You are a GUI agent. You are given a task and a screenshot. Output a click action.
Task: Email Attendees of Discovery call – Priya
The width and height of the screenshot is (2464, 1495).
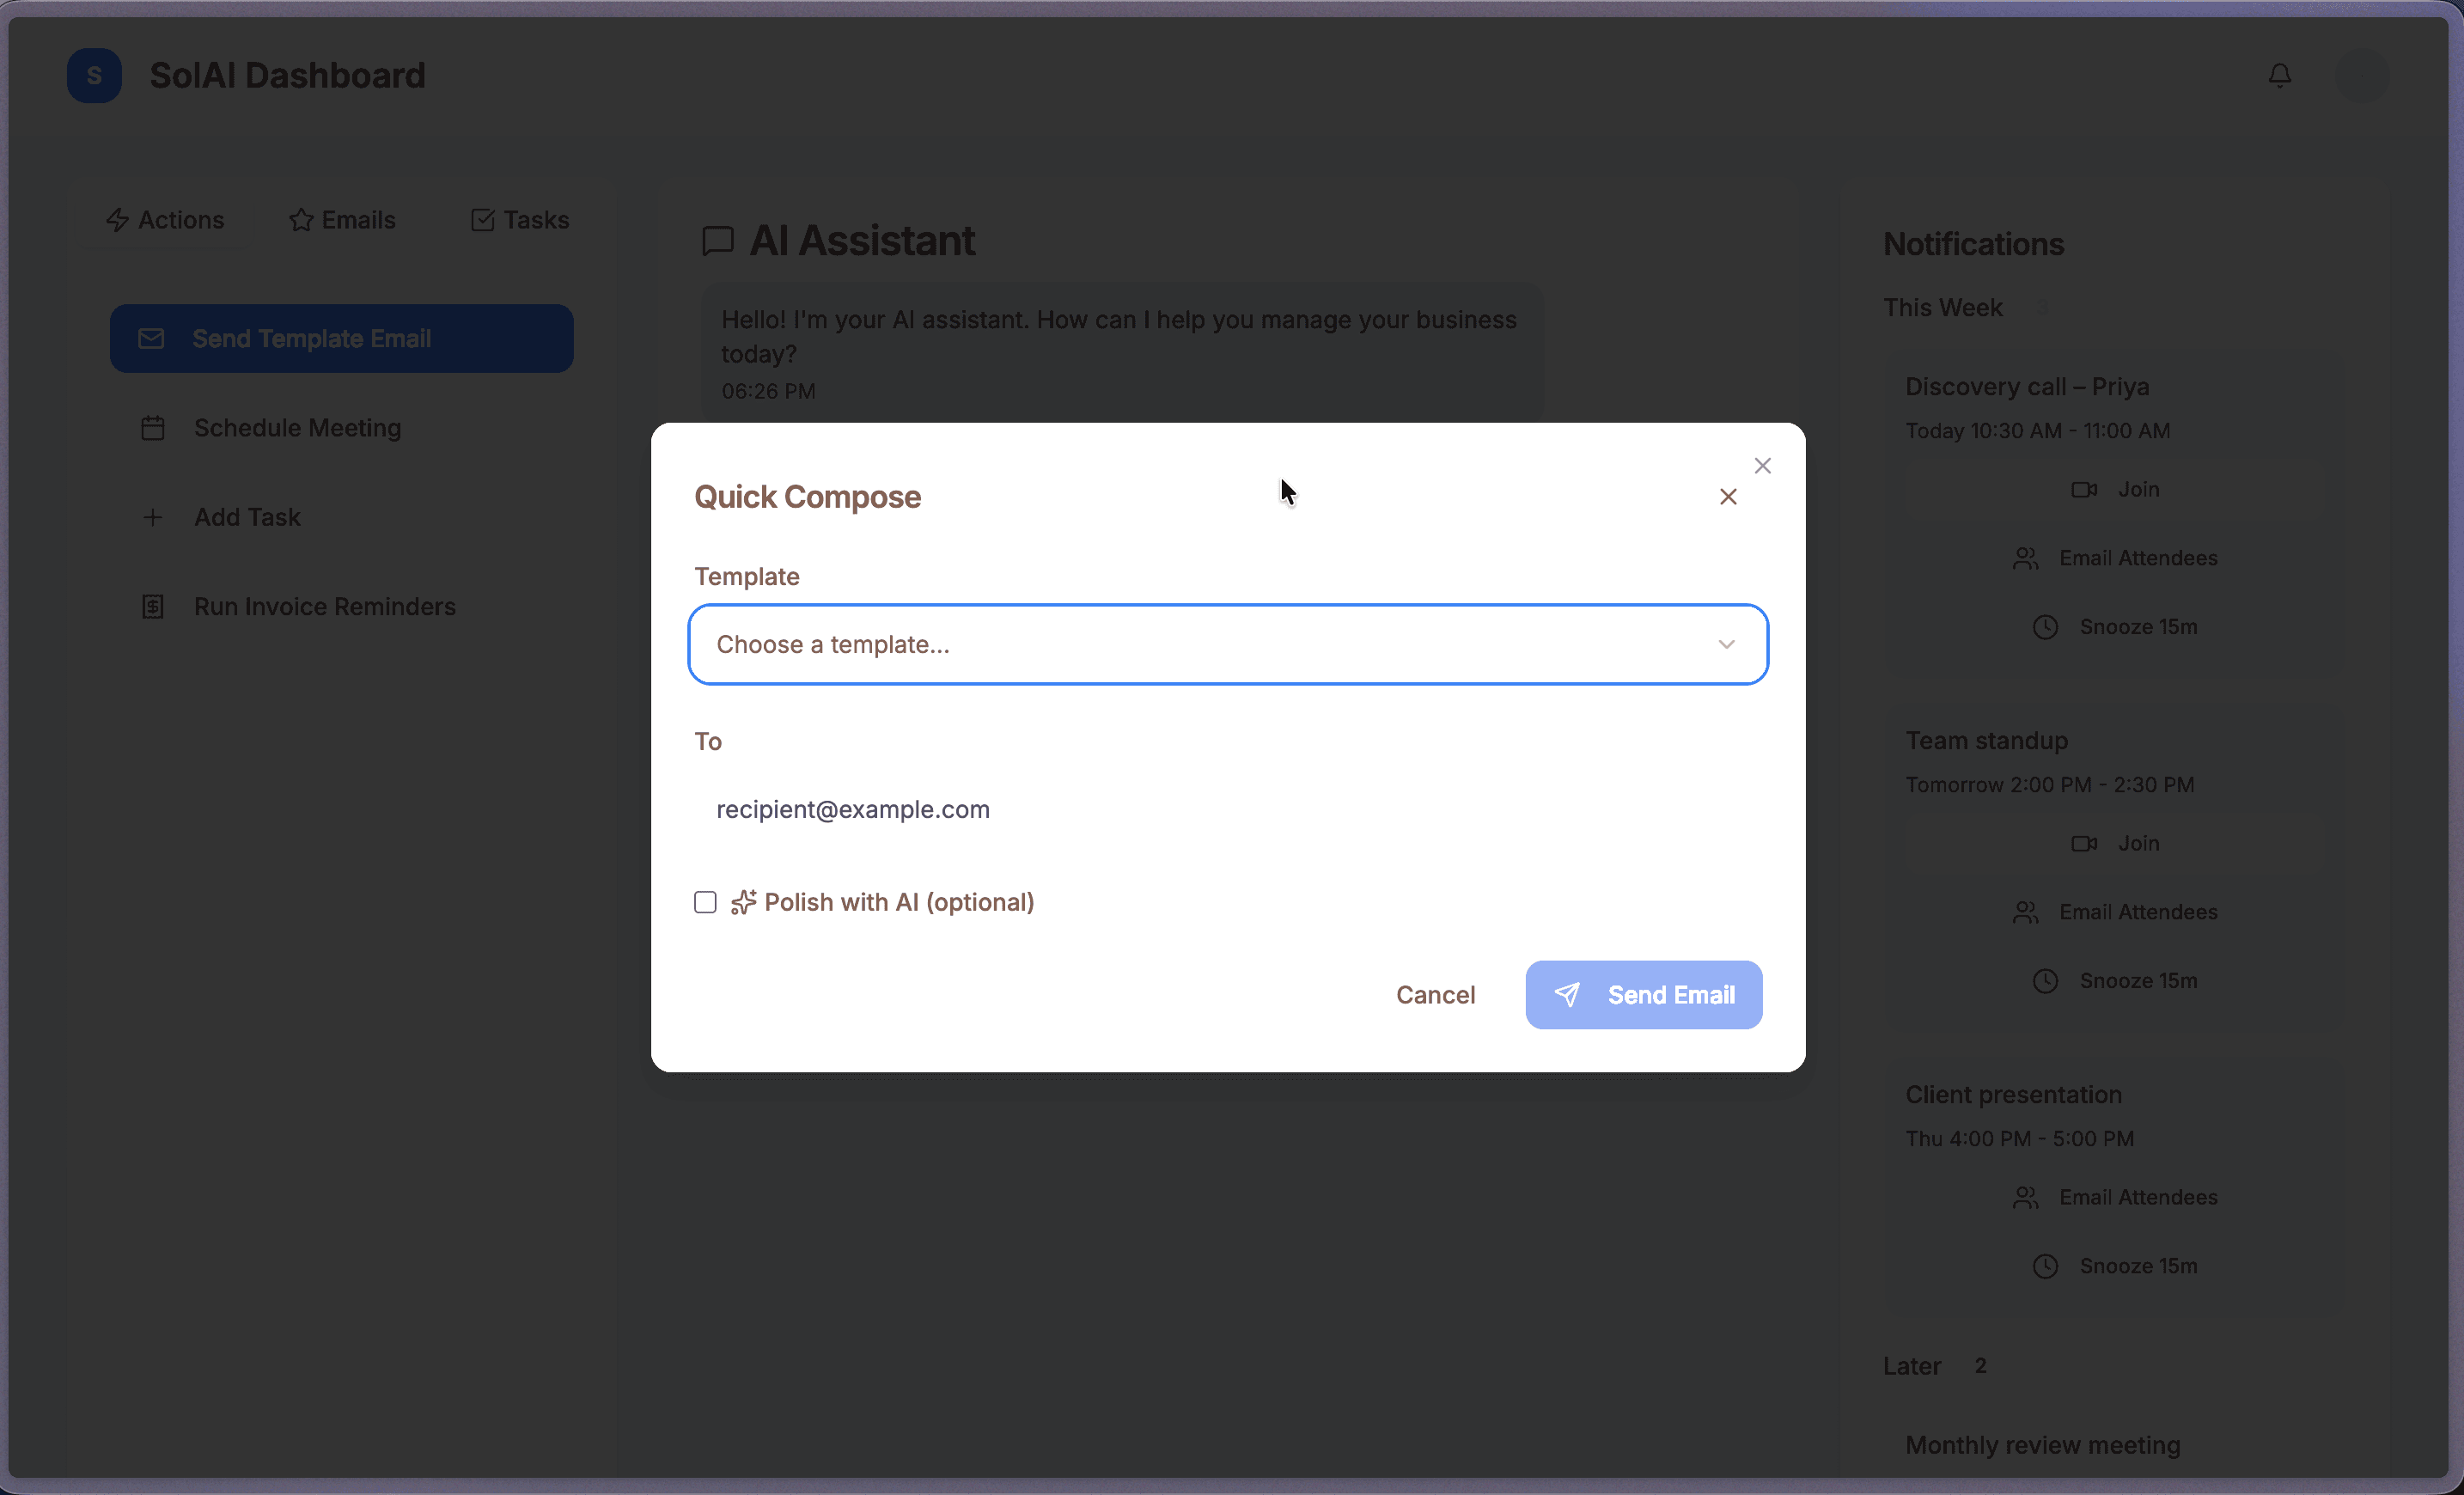tap(2115, 558)
